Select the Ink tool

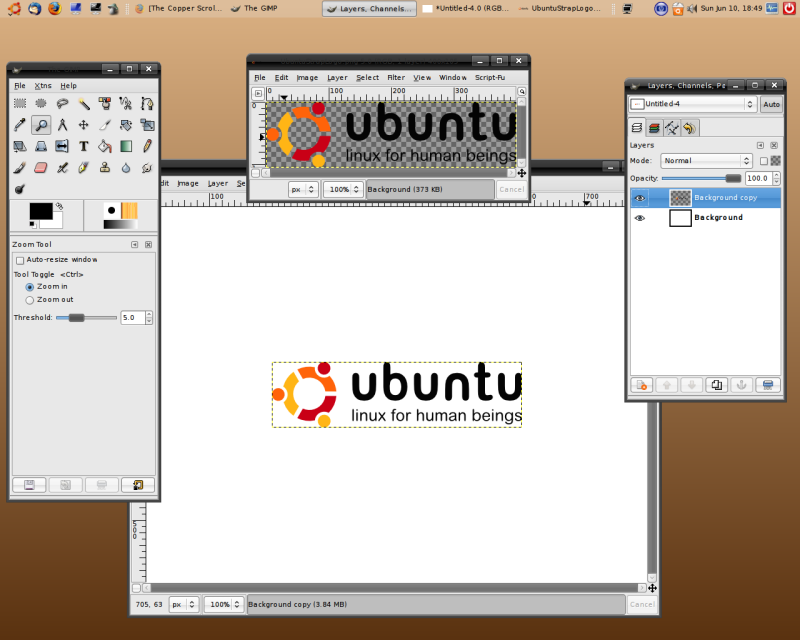pos(84,167)
